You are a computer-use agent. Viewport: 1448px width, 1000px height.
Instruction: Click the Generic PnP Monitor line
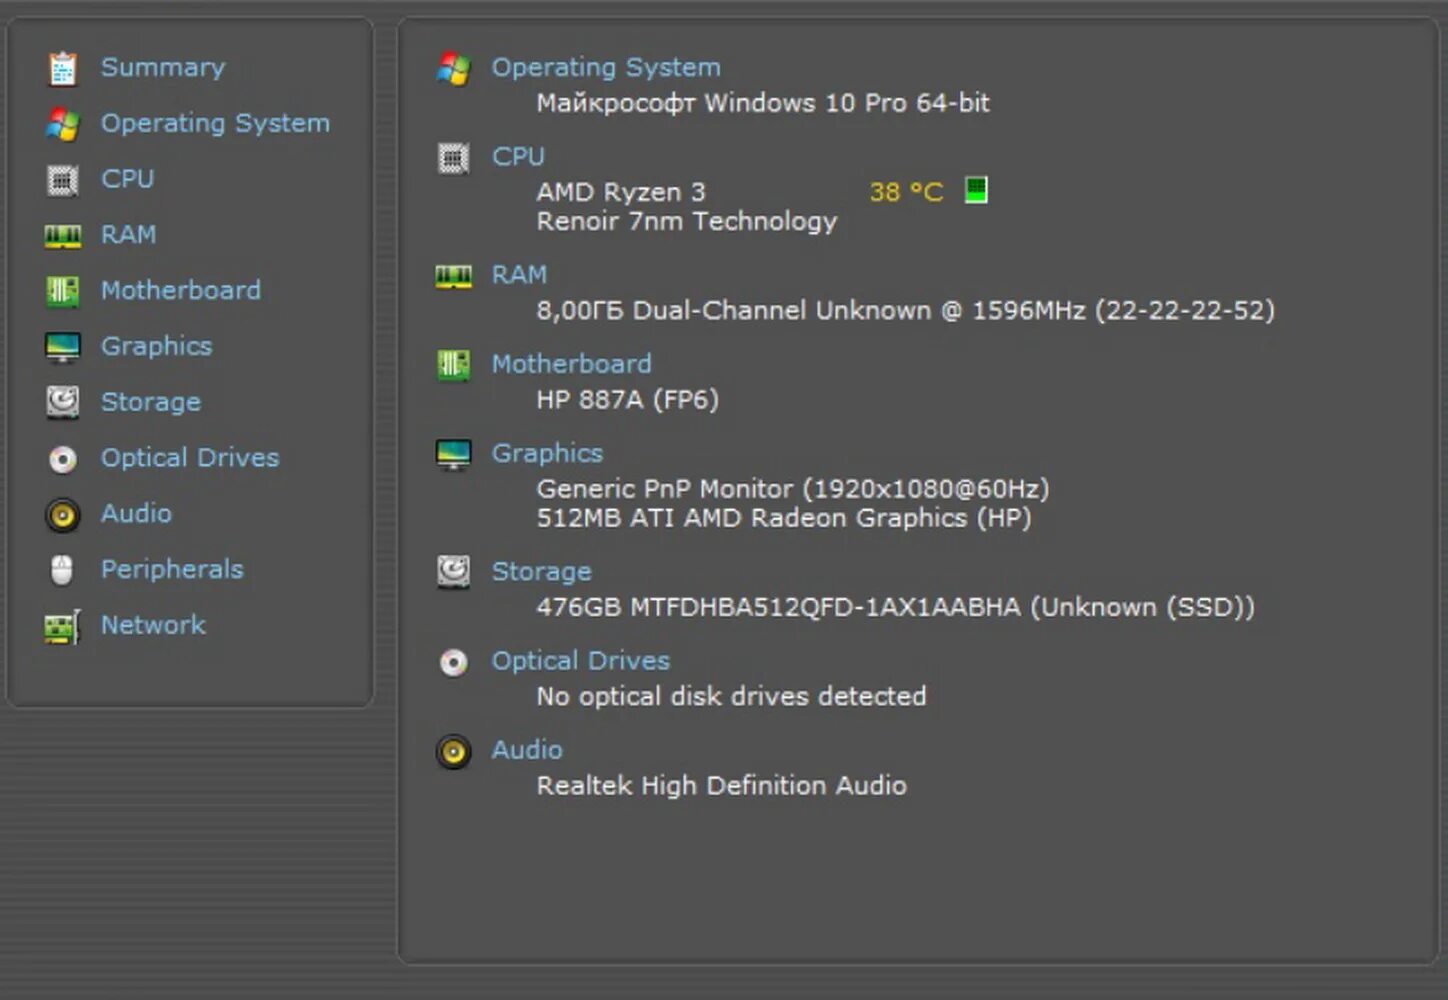pos(793,489)
